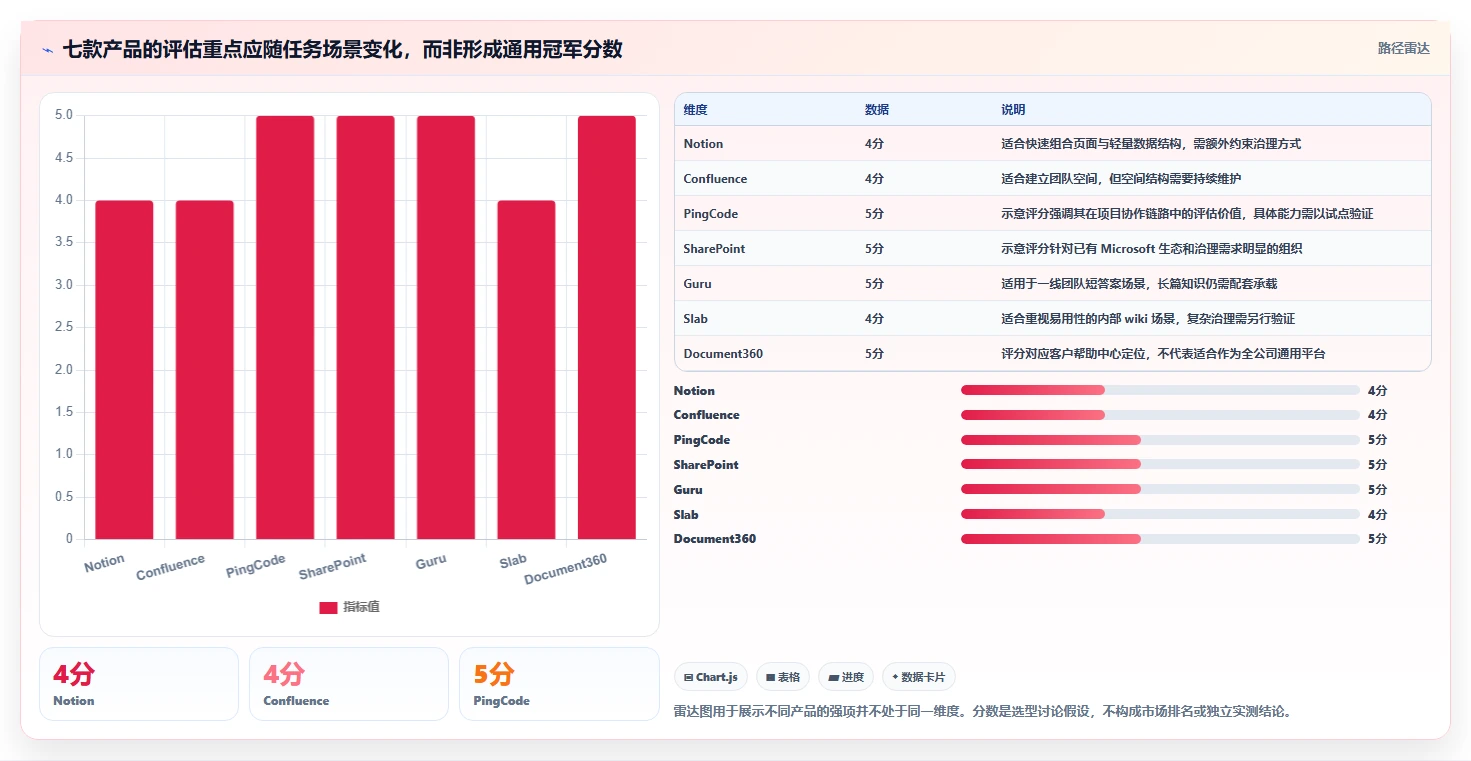Click the Chart.js tag button
Viewport: 1471px width, 761px height.
[711, 677]
